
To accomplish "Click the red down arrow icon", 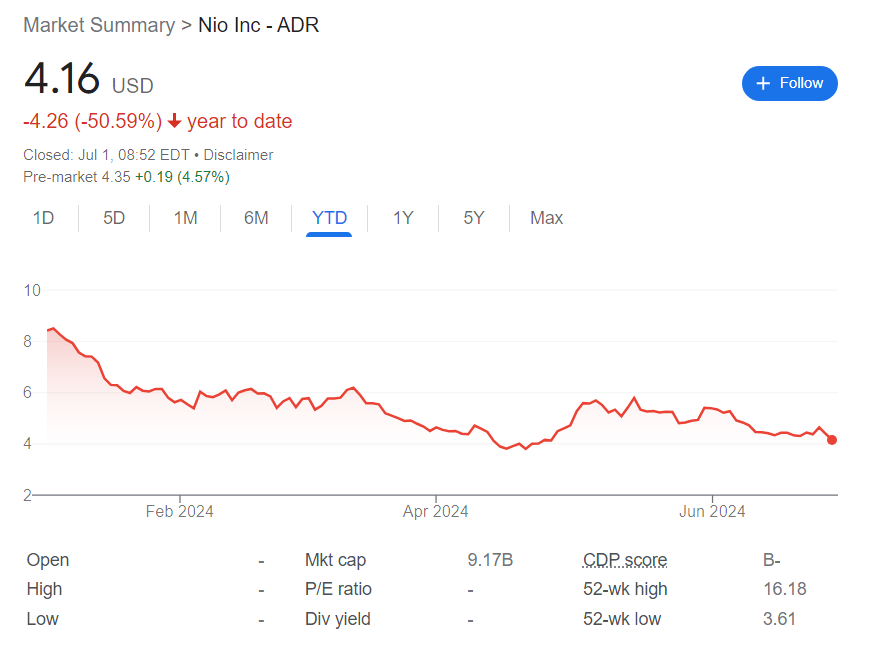I will 175,121.
